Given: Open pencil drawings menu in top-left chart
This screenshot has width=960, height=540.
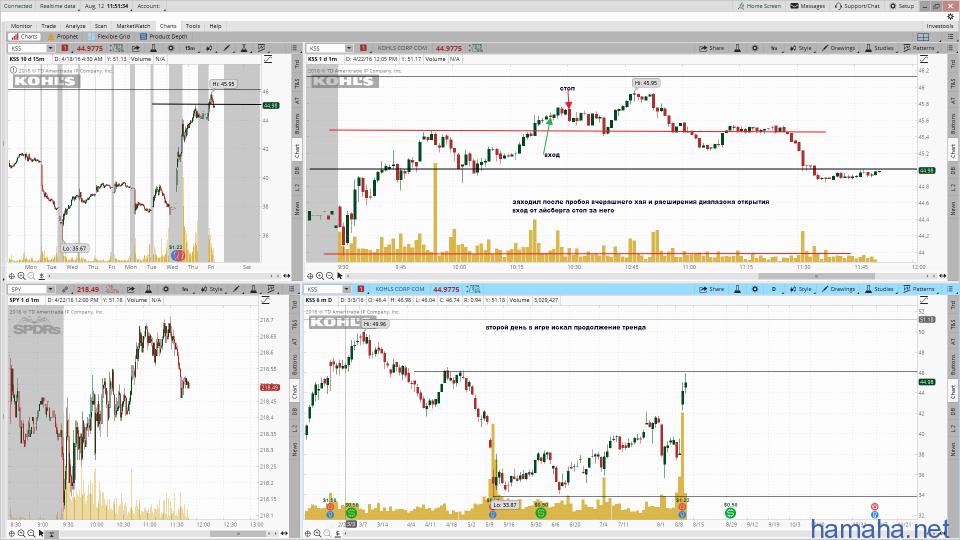Looking at the screenshot, I should [x=227, y=48].
